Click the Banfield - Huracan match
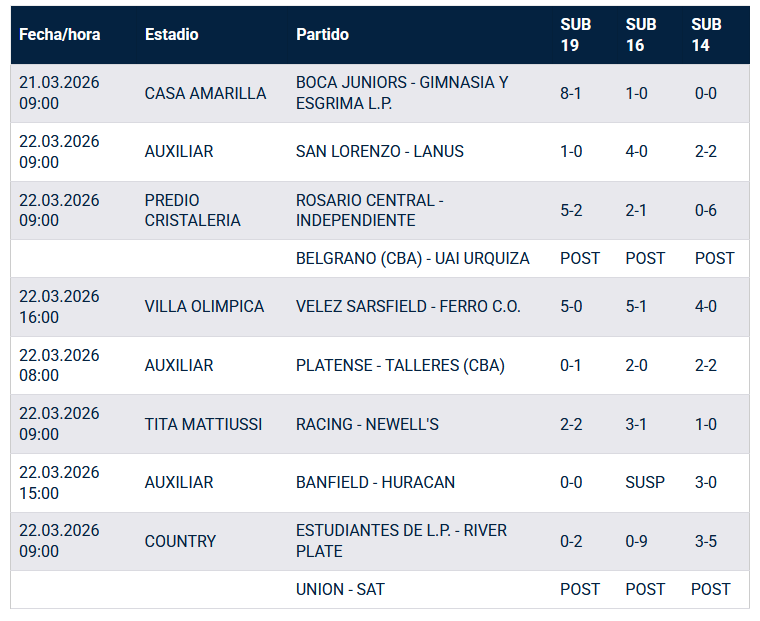Image resolution: width=760 pixels, height=621 pixels. coord(375,482)
